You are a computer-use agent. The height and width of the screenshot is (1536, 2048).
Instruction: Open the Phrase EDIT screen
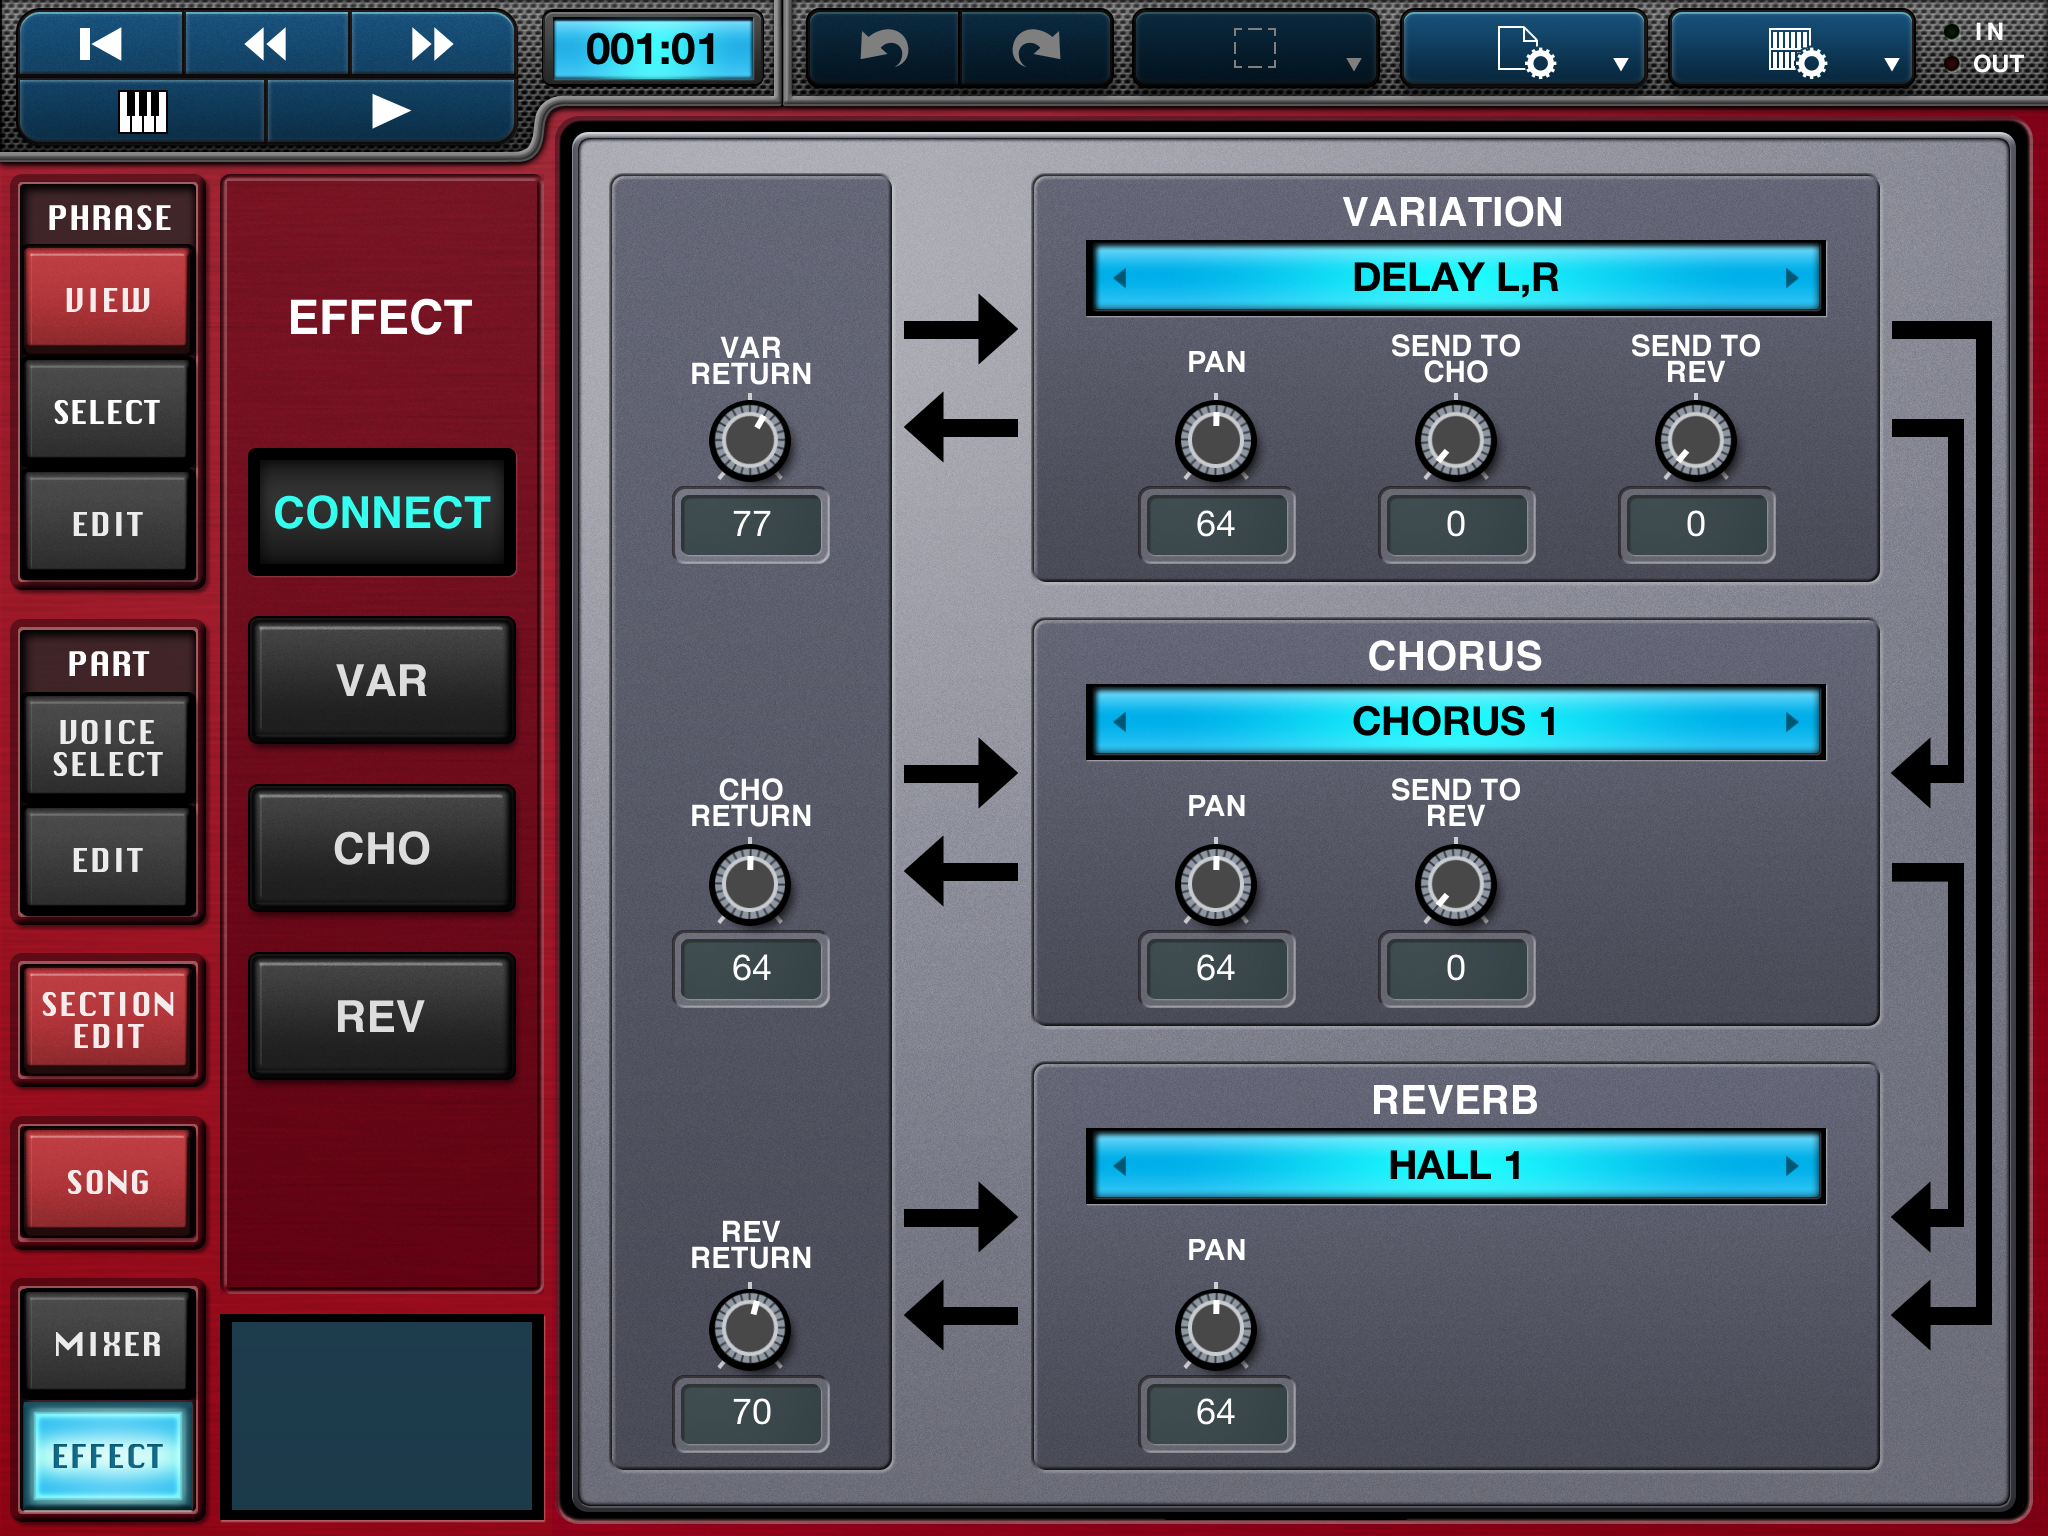(108, 523)
